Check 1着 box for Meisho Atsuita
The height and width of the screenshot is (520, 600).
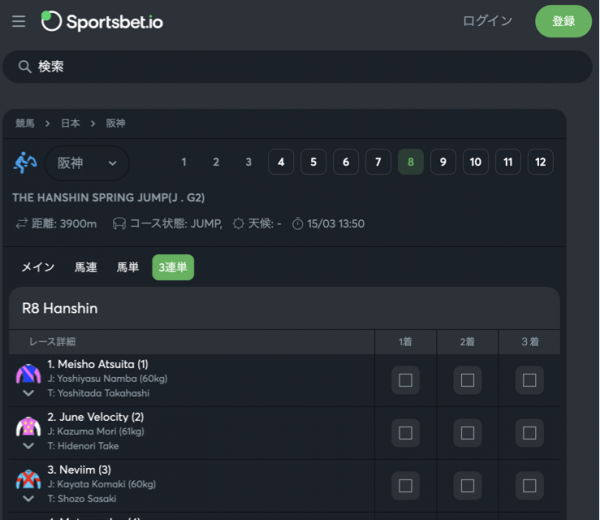[405, 380]
